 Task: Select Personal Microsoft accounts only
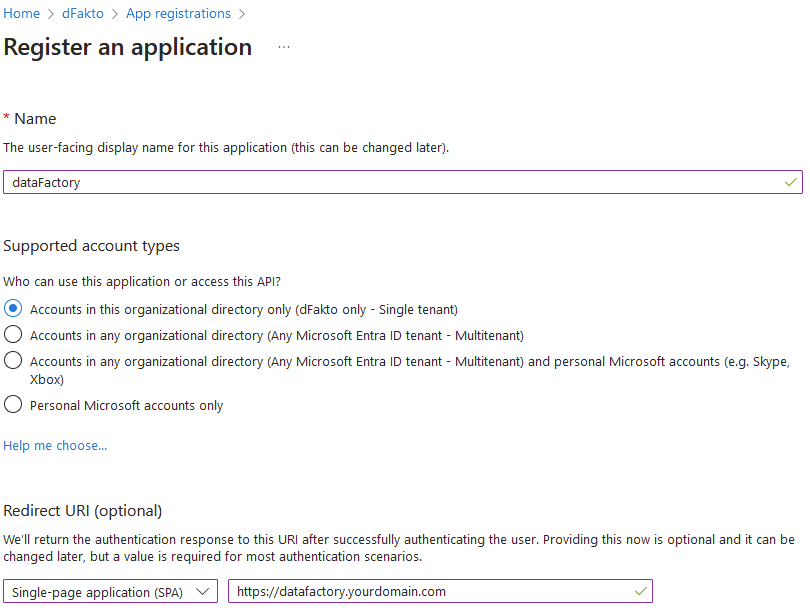14,405
